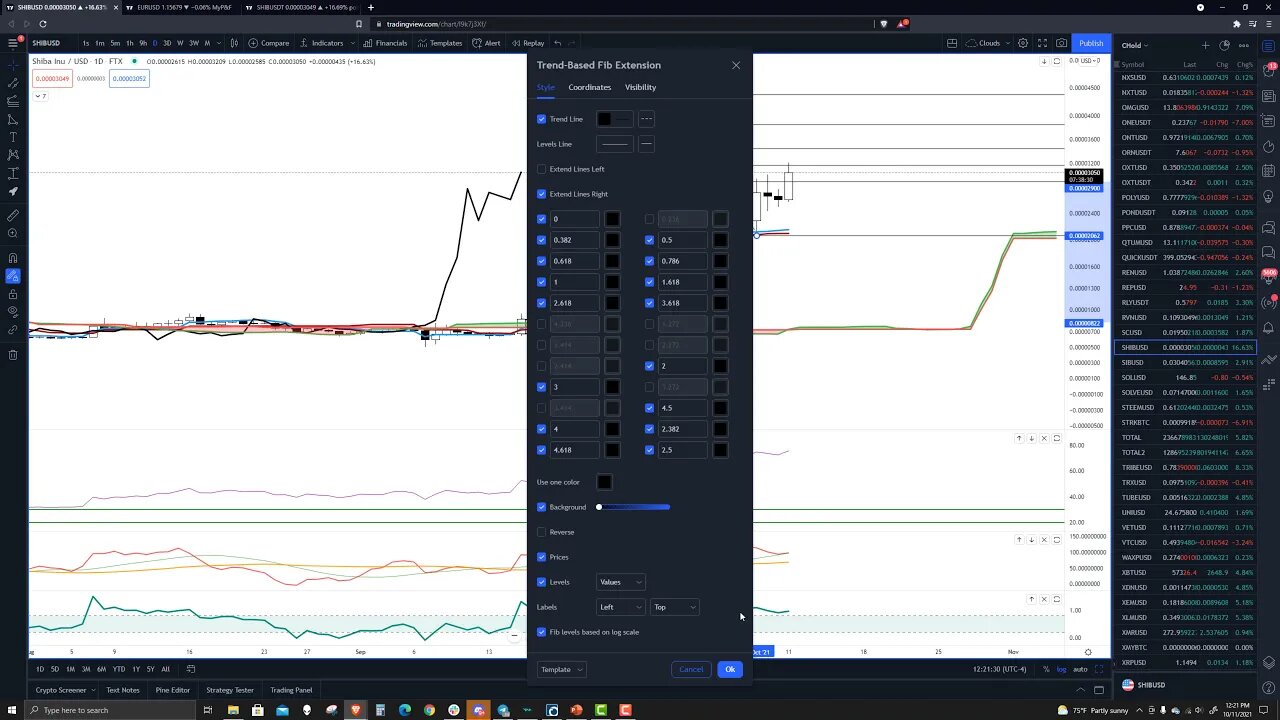Enable Extend Lines Left checkbox
1280x720 pixels.
(x=542, y=169)
